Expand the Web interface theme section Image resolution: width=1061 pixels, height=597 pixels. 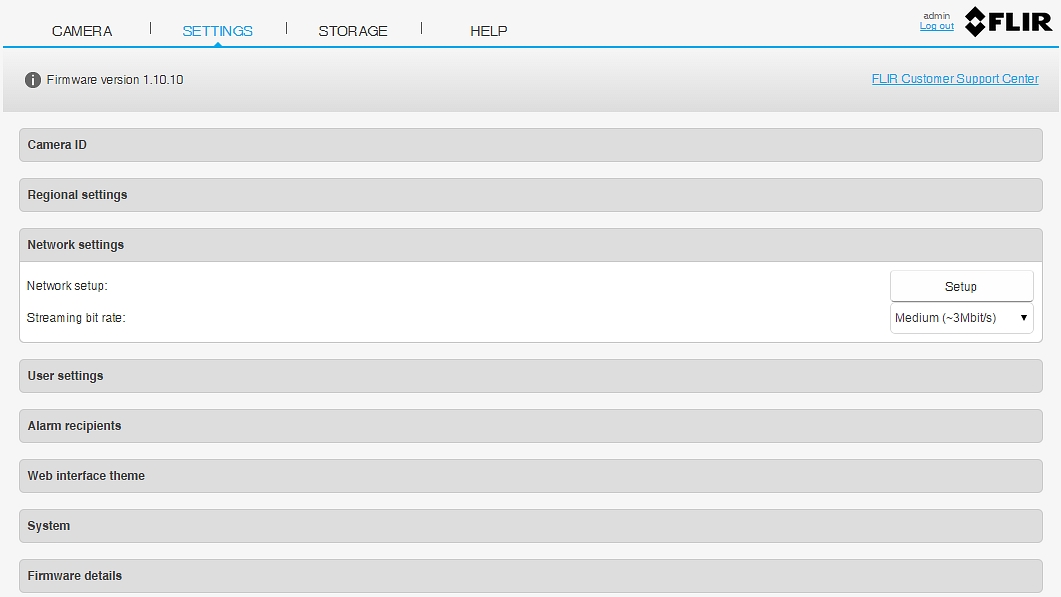click(x=530, y=476)
